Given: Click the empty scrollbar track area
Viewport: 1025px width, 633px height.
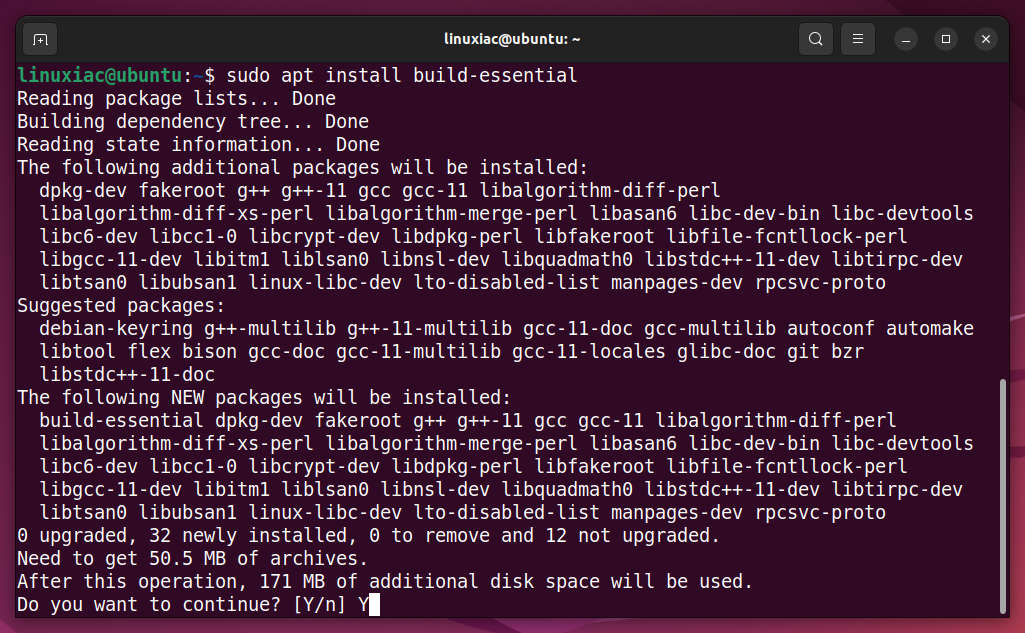Looking at the screenshot, I should pyautogui.click(x=1003, y=221).
